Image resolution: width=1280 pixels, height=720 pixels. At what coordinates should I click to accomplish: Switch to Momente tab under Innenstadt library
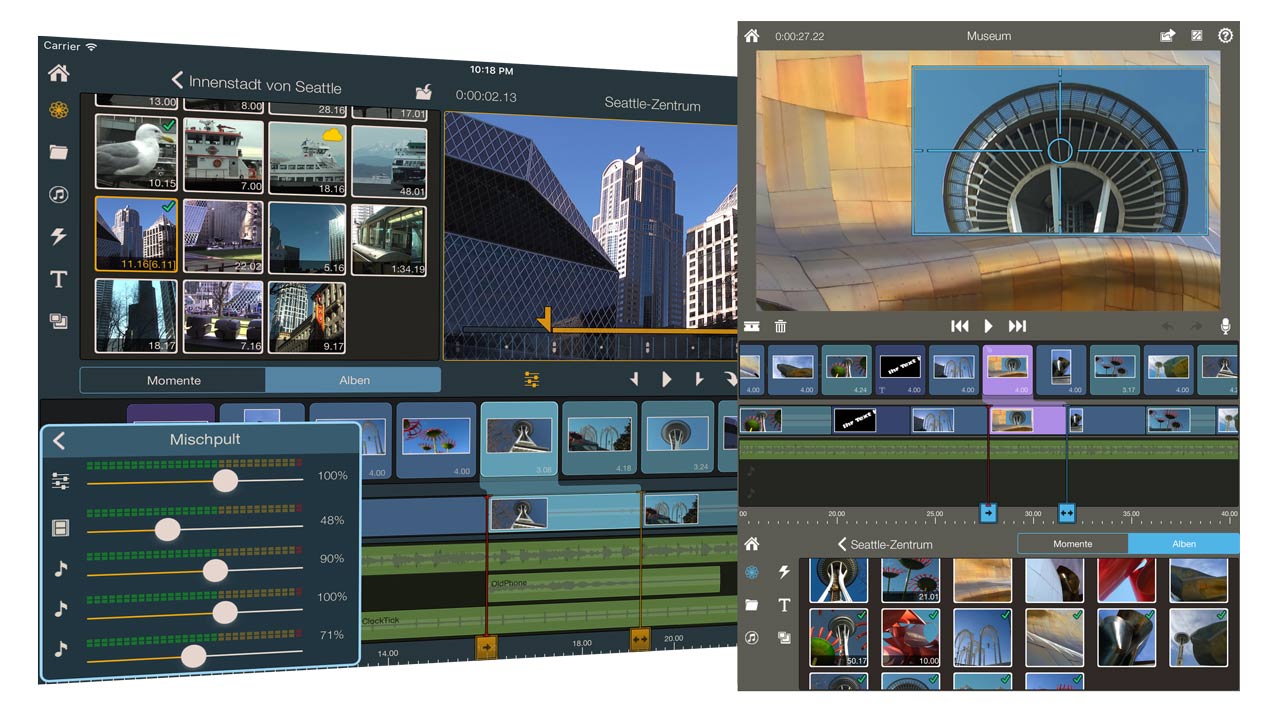click(x=173, y=380)
